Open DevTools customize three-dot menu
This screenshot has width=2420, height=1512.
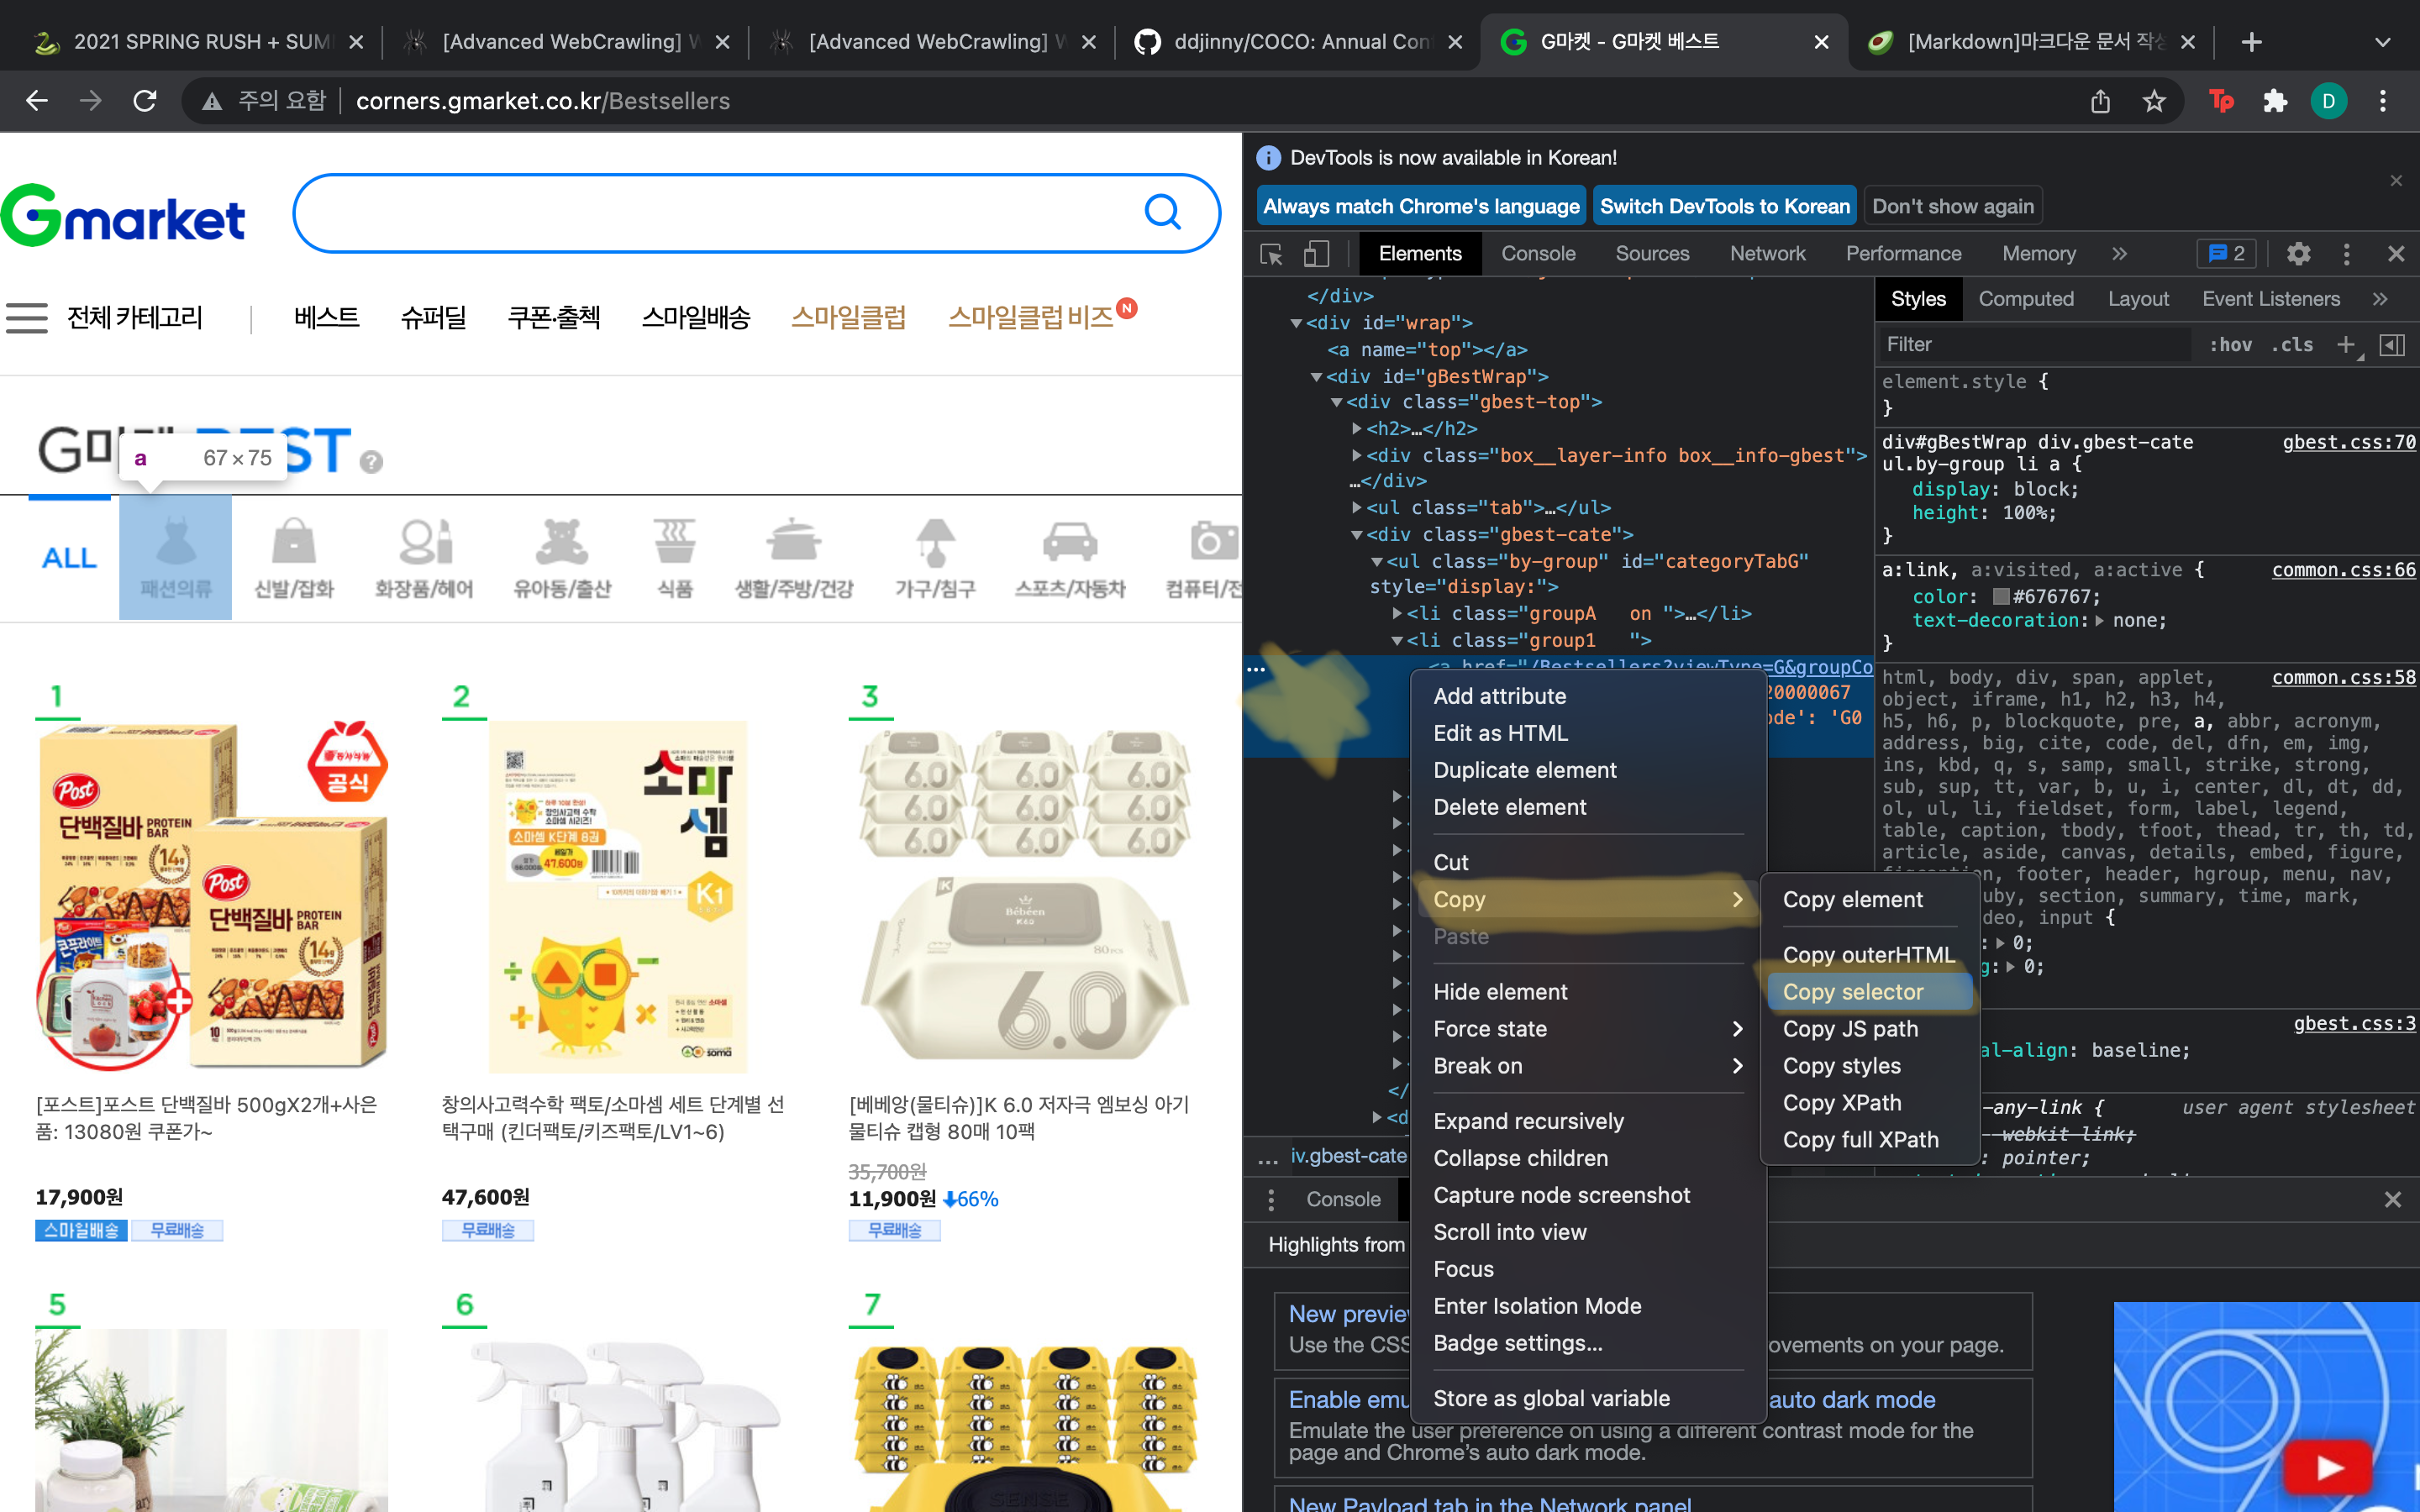[x=2346, y=254]
